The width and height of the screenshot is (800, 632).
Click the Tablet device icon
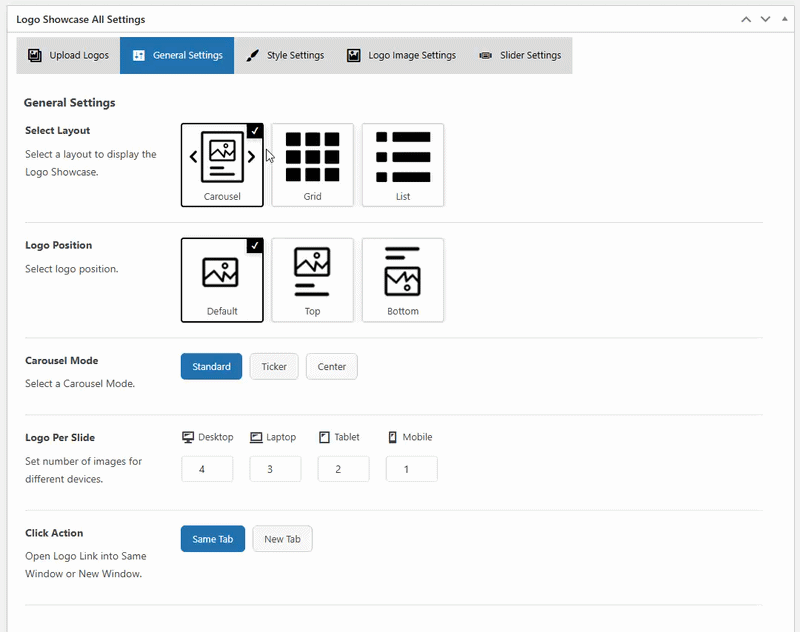(x=324, y=437)
